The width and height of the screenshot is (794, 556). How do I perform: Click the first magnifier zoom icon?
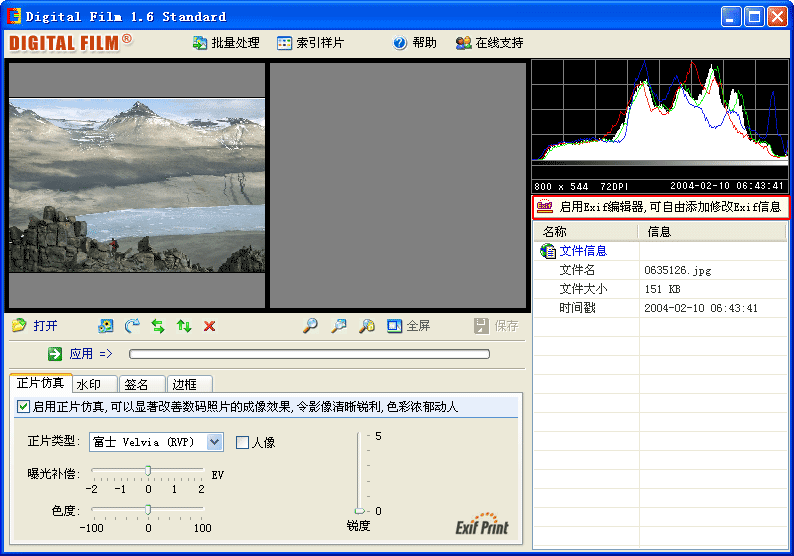pyautogui.click(x=310, y=326)
